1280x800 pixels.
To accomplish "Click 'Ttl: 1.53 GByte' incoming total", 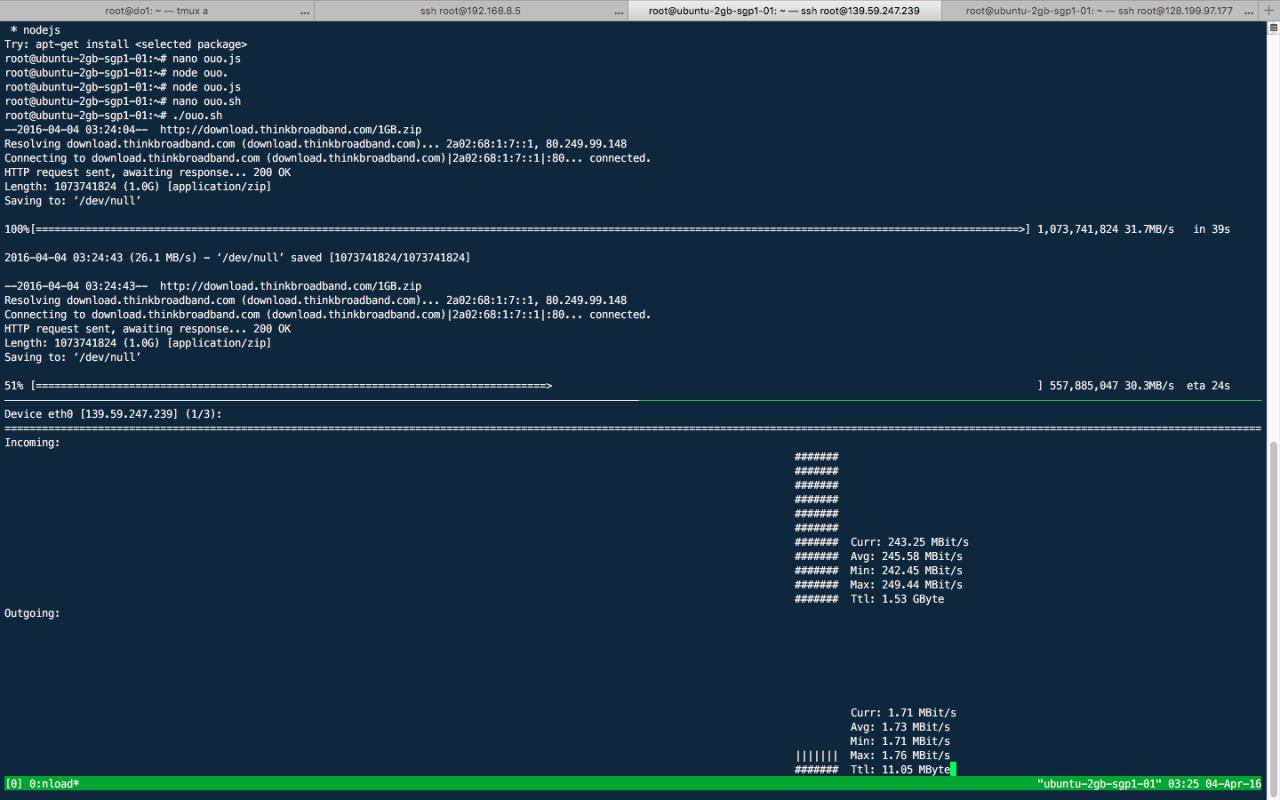I will tap(897, 599).
